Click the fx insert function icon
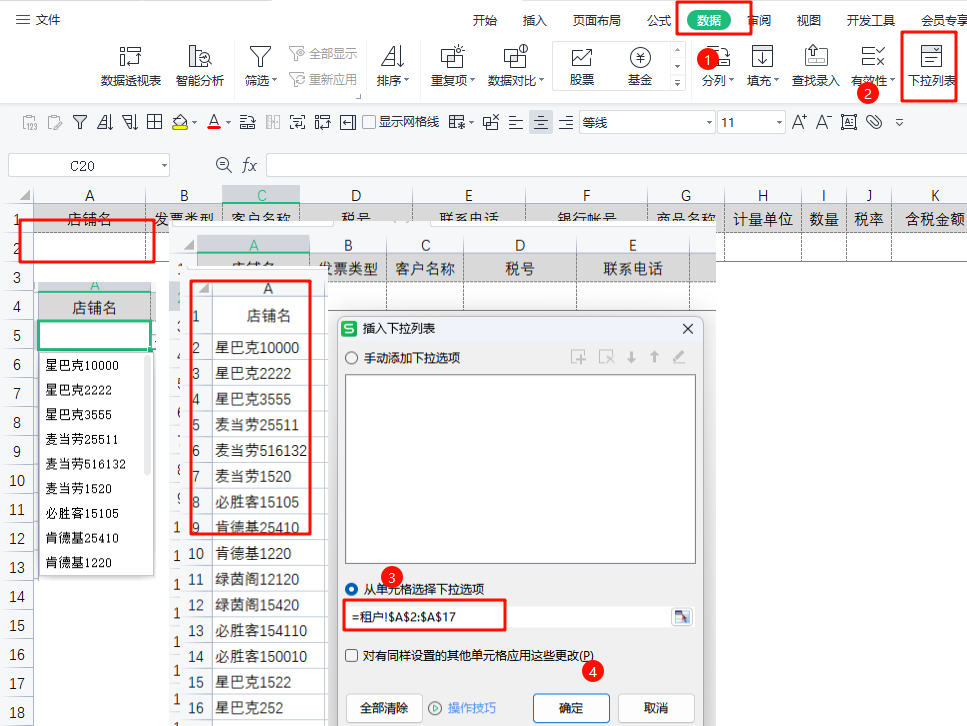The image size is (967, 726). point(249,165)
